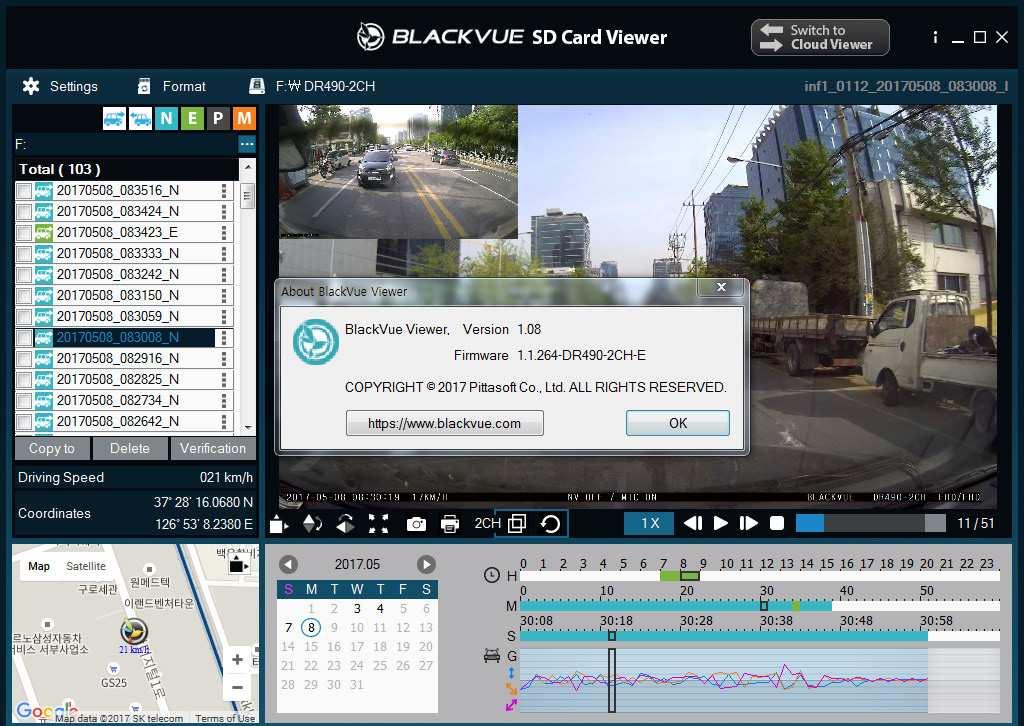Select calendar date 8

(311, 628)
